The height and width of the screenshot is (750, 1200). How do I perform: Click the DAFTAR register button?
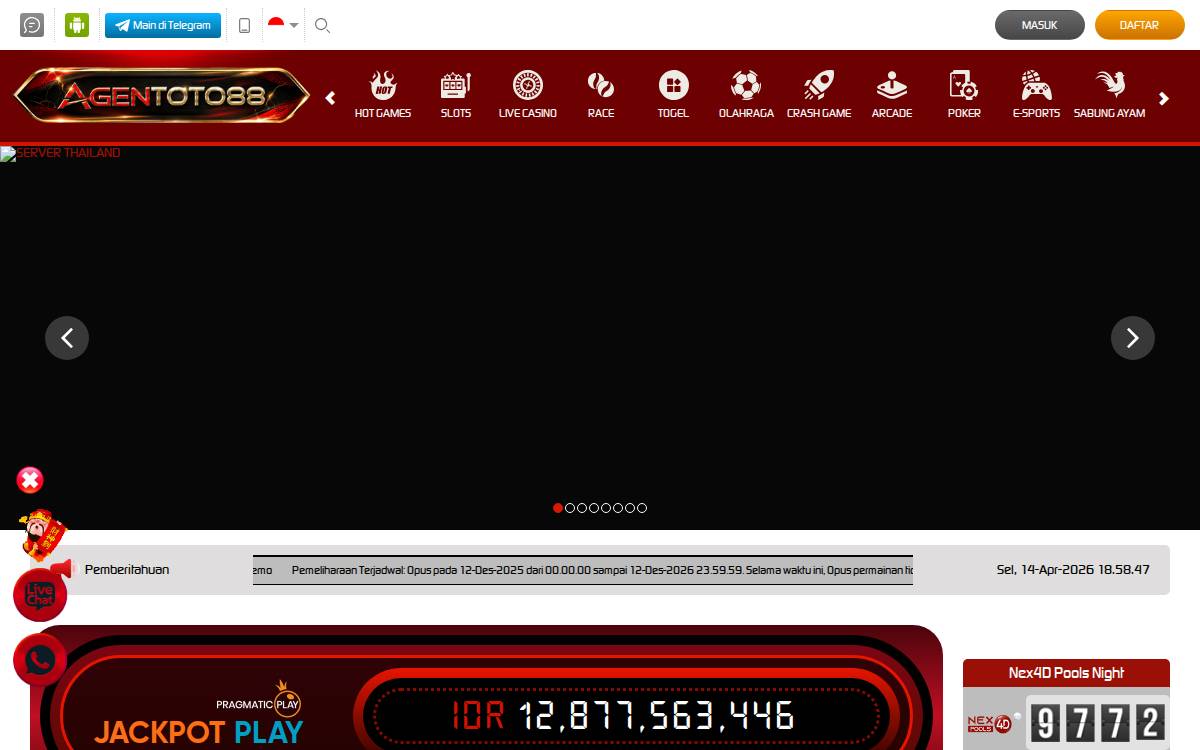coord(1140,25)
